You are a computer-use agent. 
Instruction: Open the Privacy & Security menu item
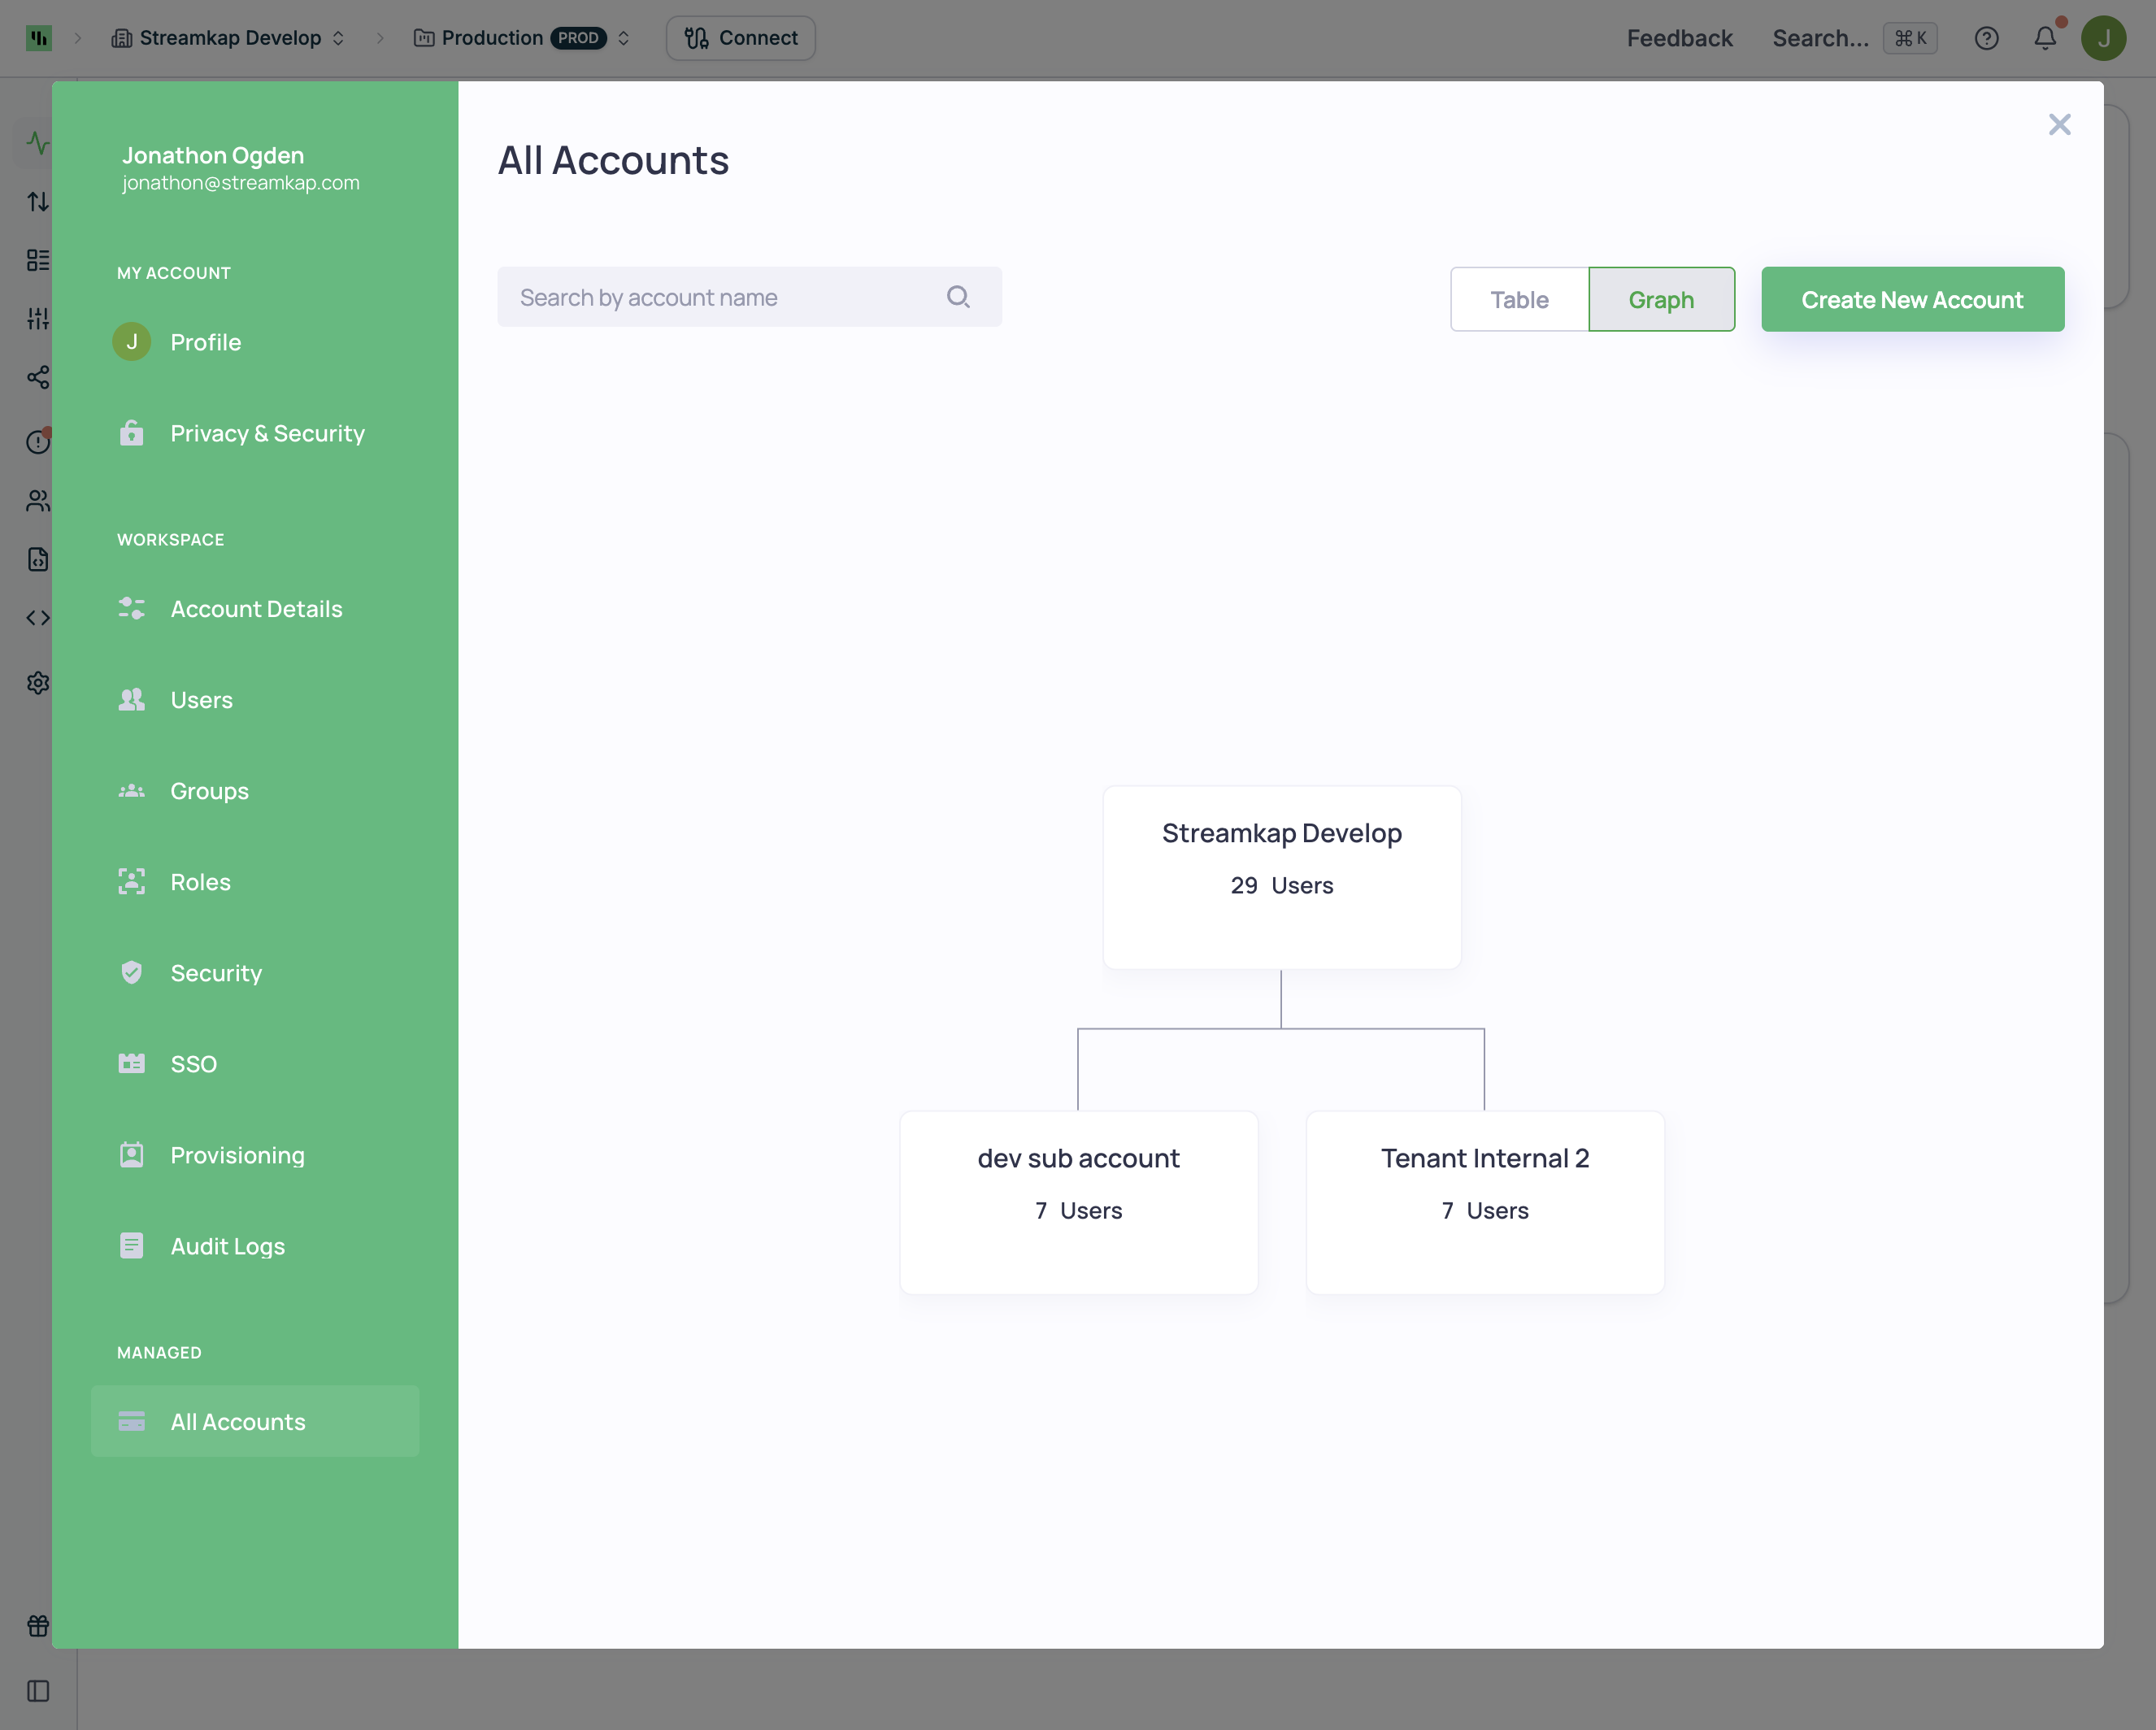(267, 433)
